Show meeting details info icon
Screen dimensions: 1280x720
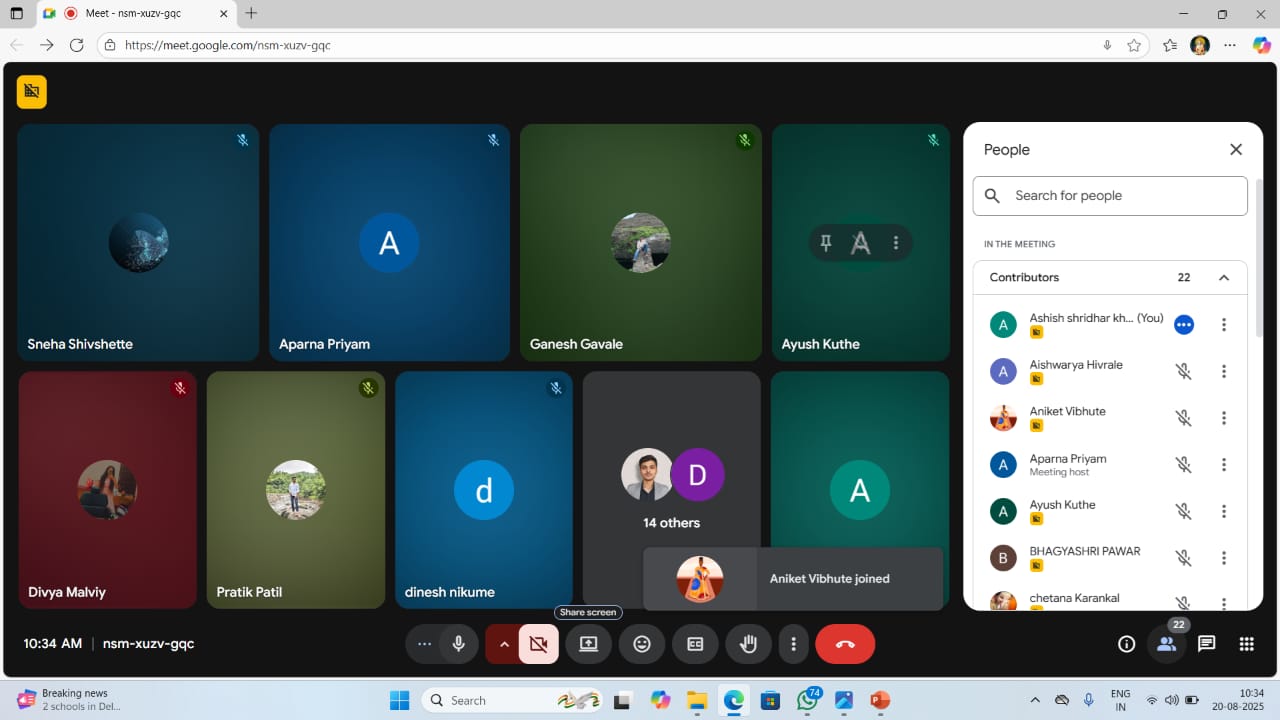1126,644
